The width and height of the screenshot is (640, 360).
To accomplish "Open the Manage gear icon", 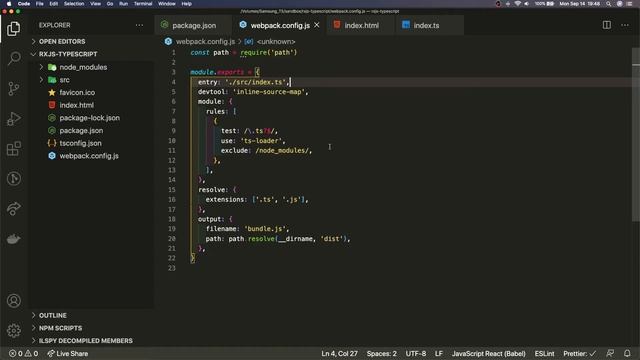I will pos(13,330).
